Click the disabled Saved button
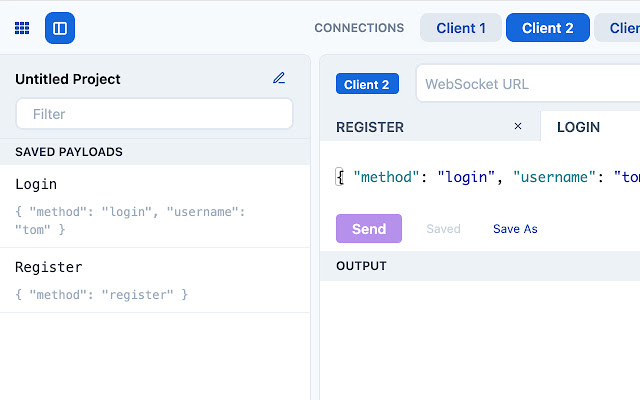Screen dimensions: 640x400 click(443, 229)
